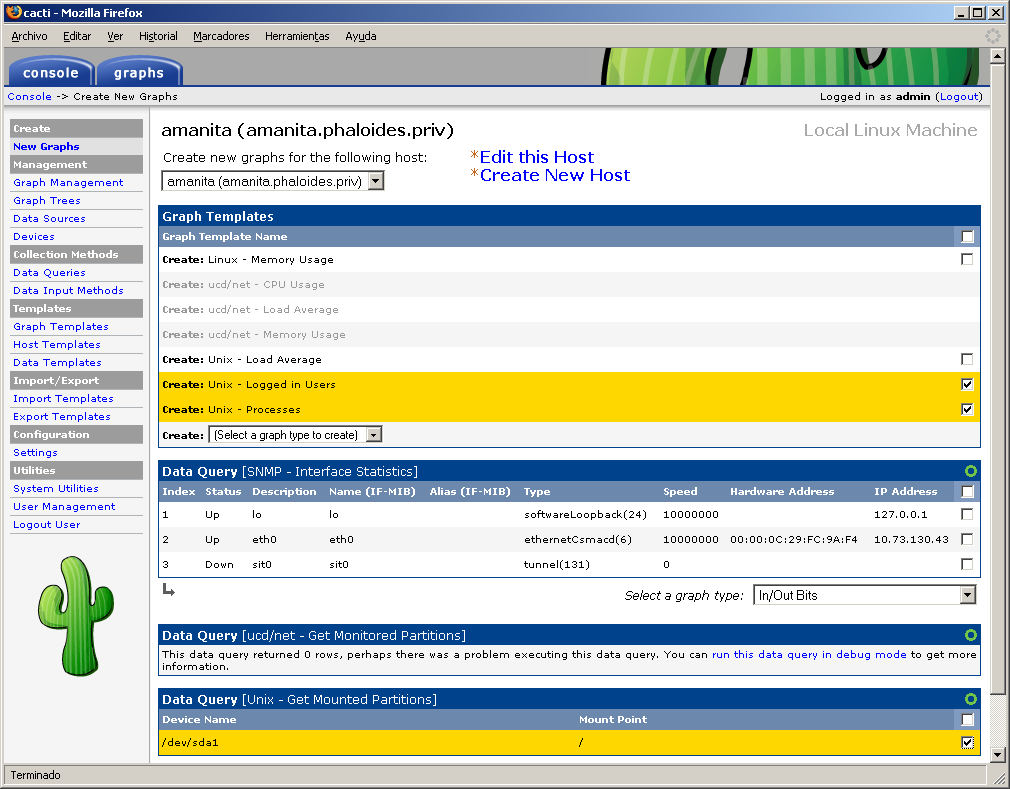
Task: Click the Create New Host link
Action: click(x=555, y=175)
